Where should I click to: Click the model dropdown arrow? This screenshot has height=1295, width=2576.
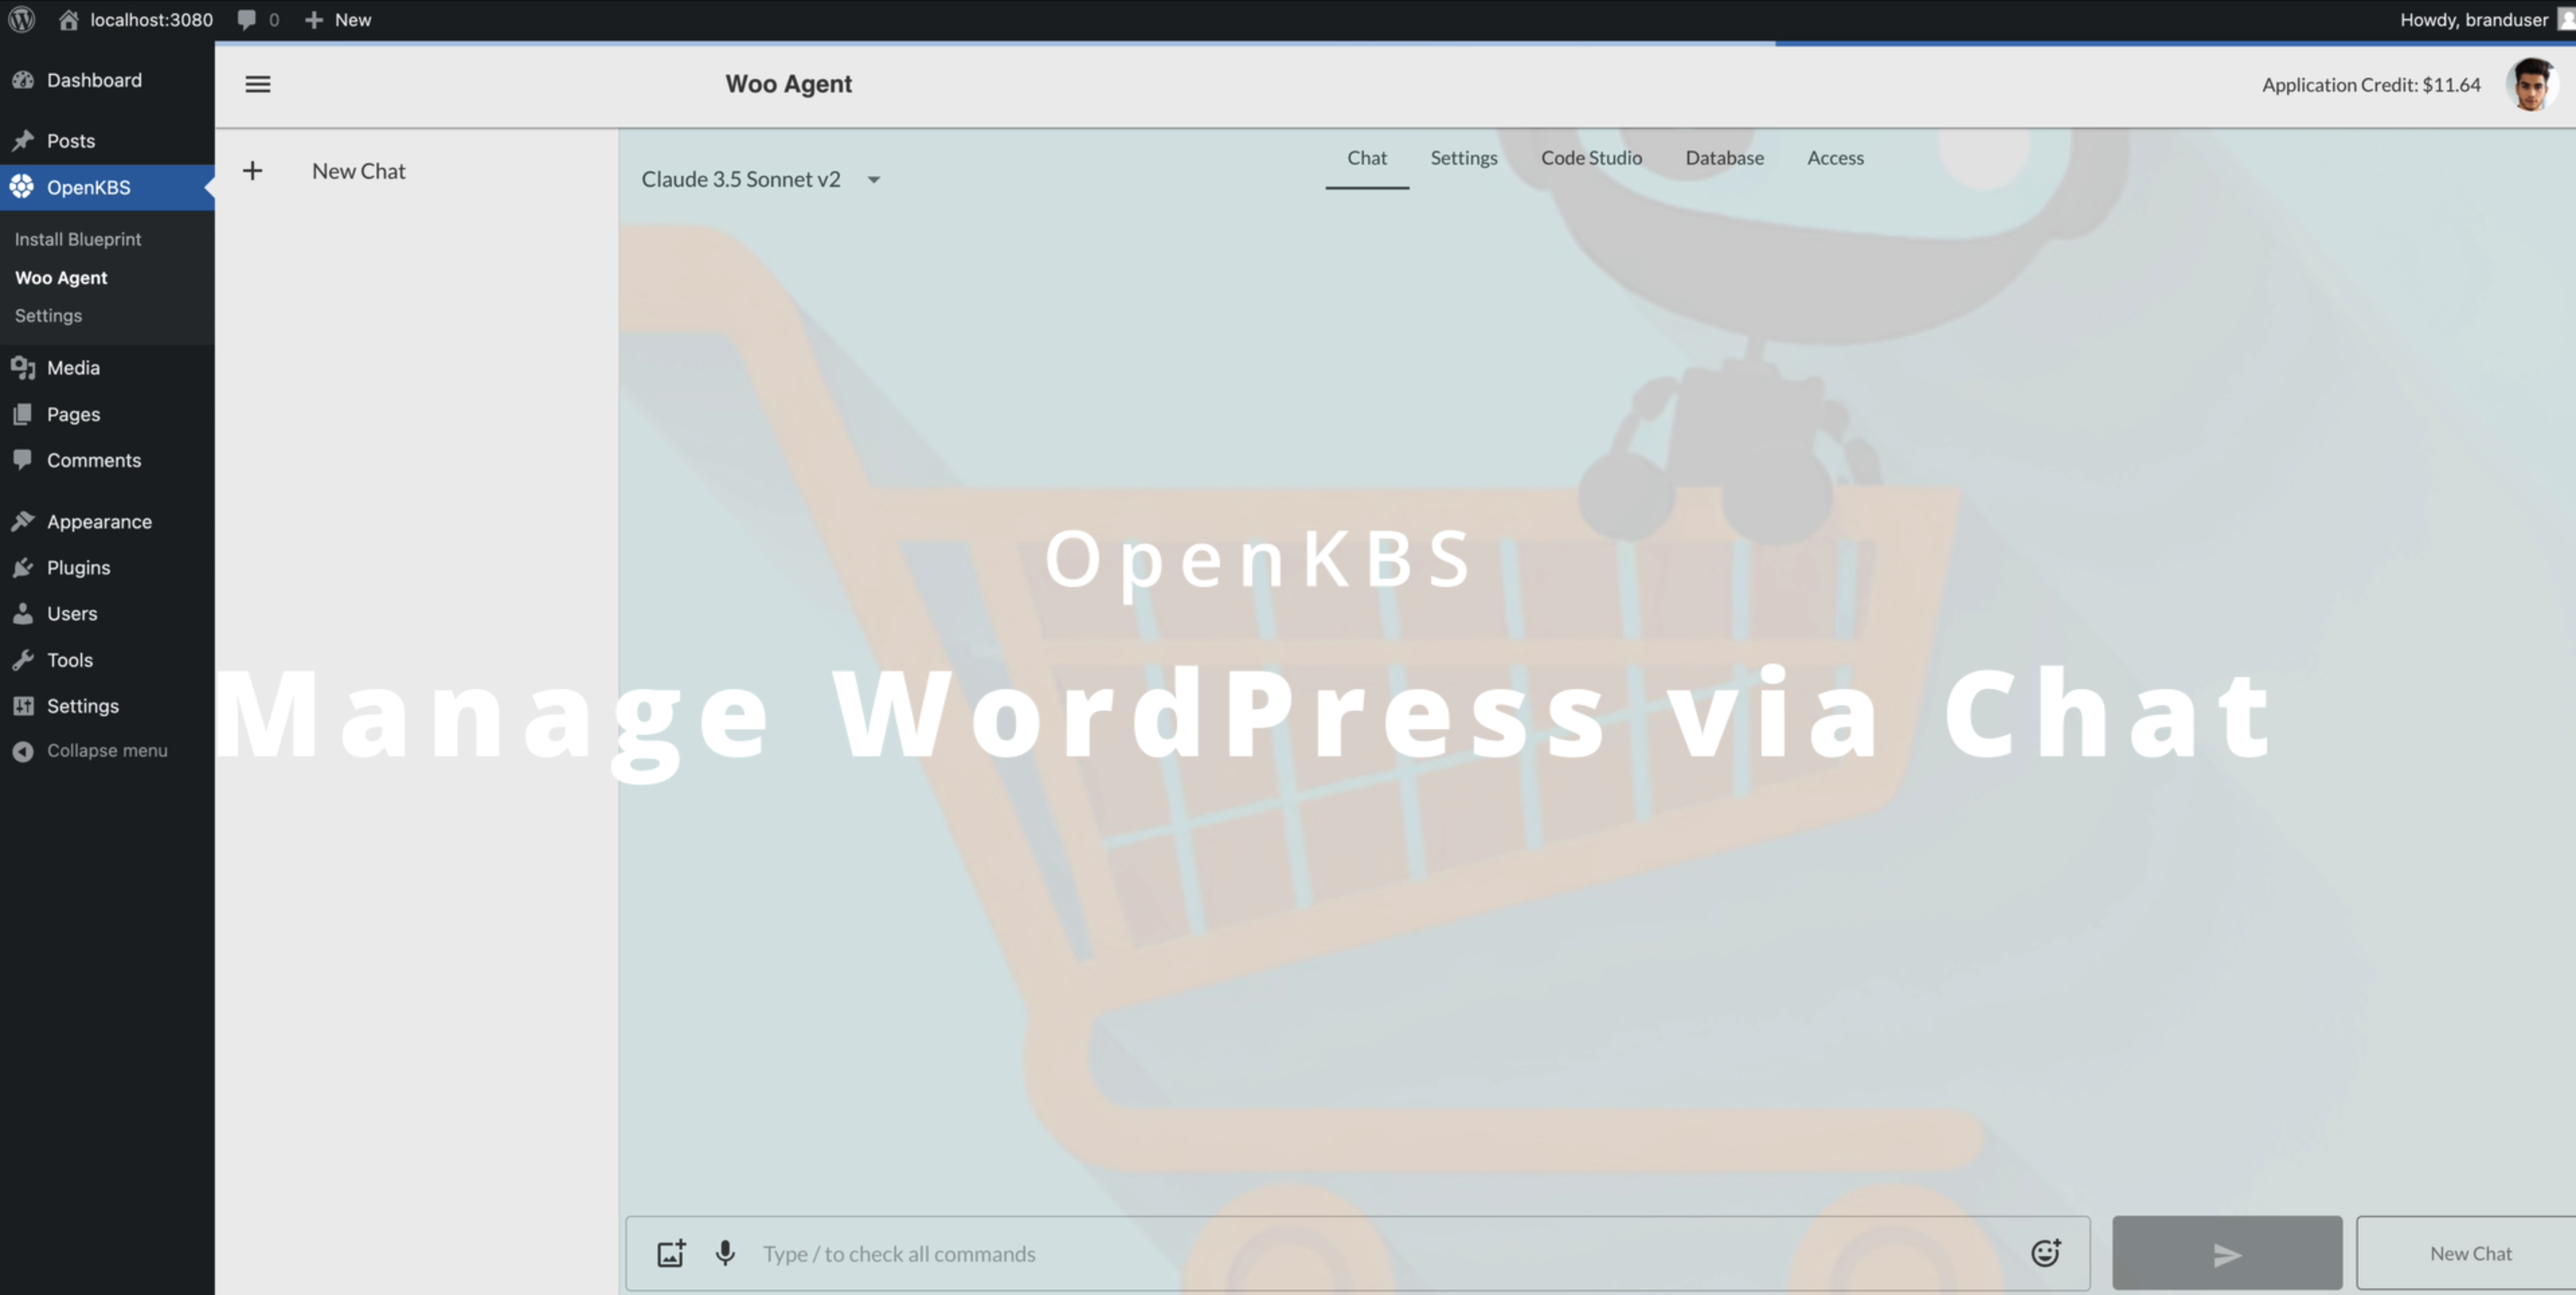pyautogui.click(x=873, y=180)
